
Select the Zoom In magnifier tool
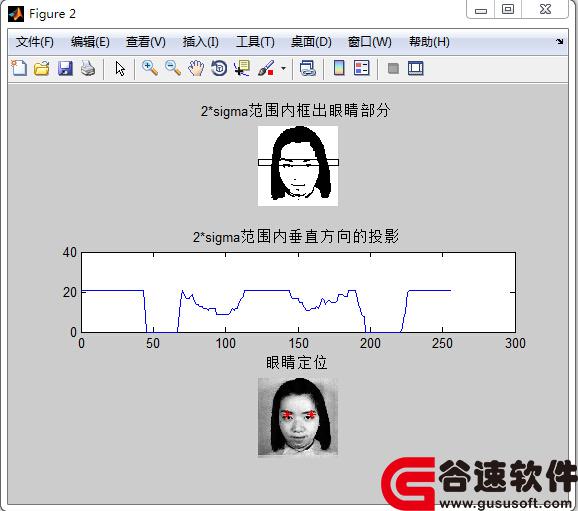[x=150, y=68]
